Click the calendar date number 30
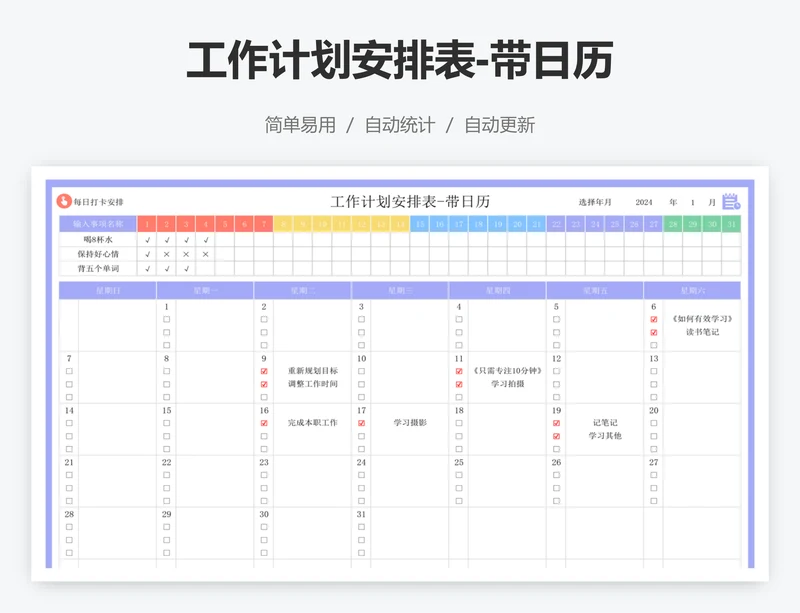 pyautogui.click(x=264, y=514)
